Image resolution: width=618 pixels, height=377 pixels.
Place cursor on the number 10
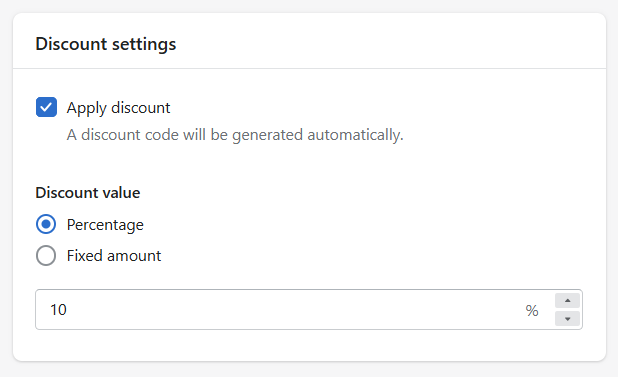(58, 310)
